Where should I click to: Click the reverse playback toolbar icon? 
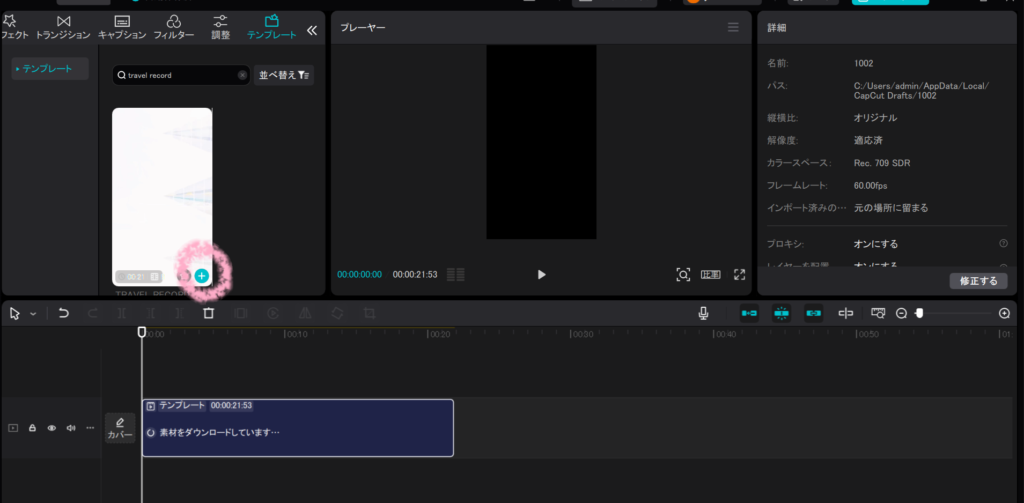coord(273,314)
